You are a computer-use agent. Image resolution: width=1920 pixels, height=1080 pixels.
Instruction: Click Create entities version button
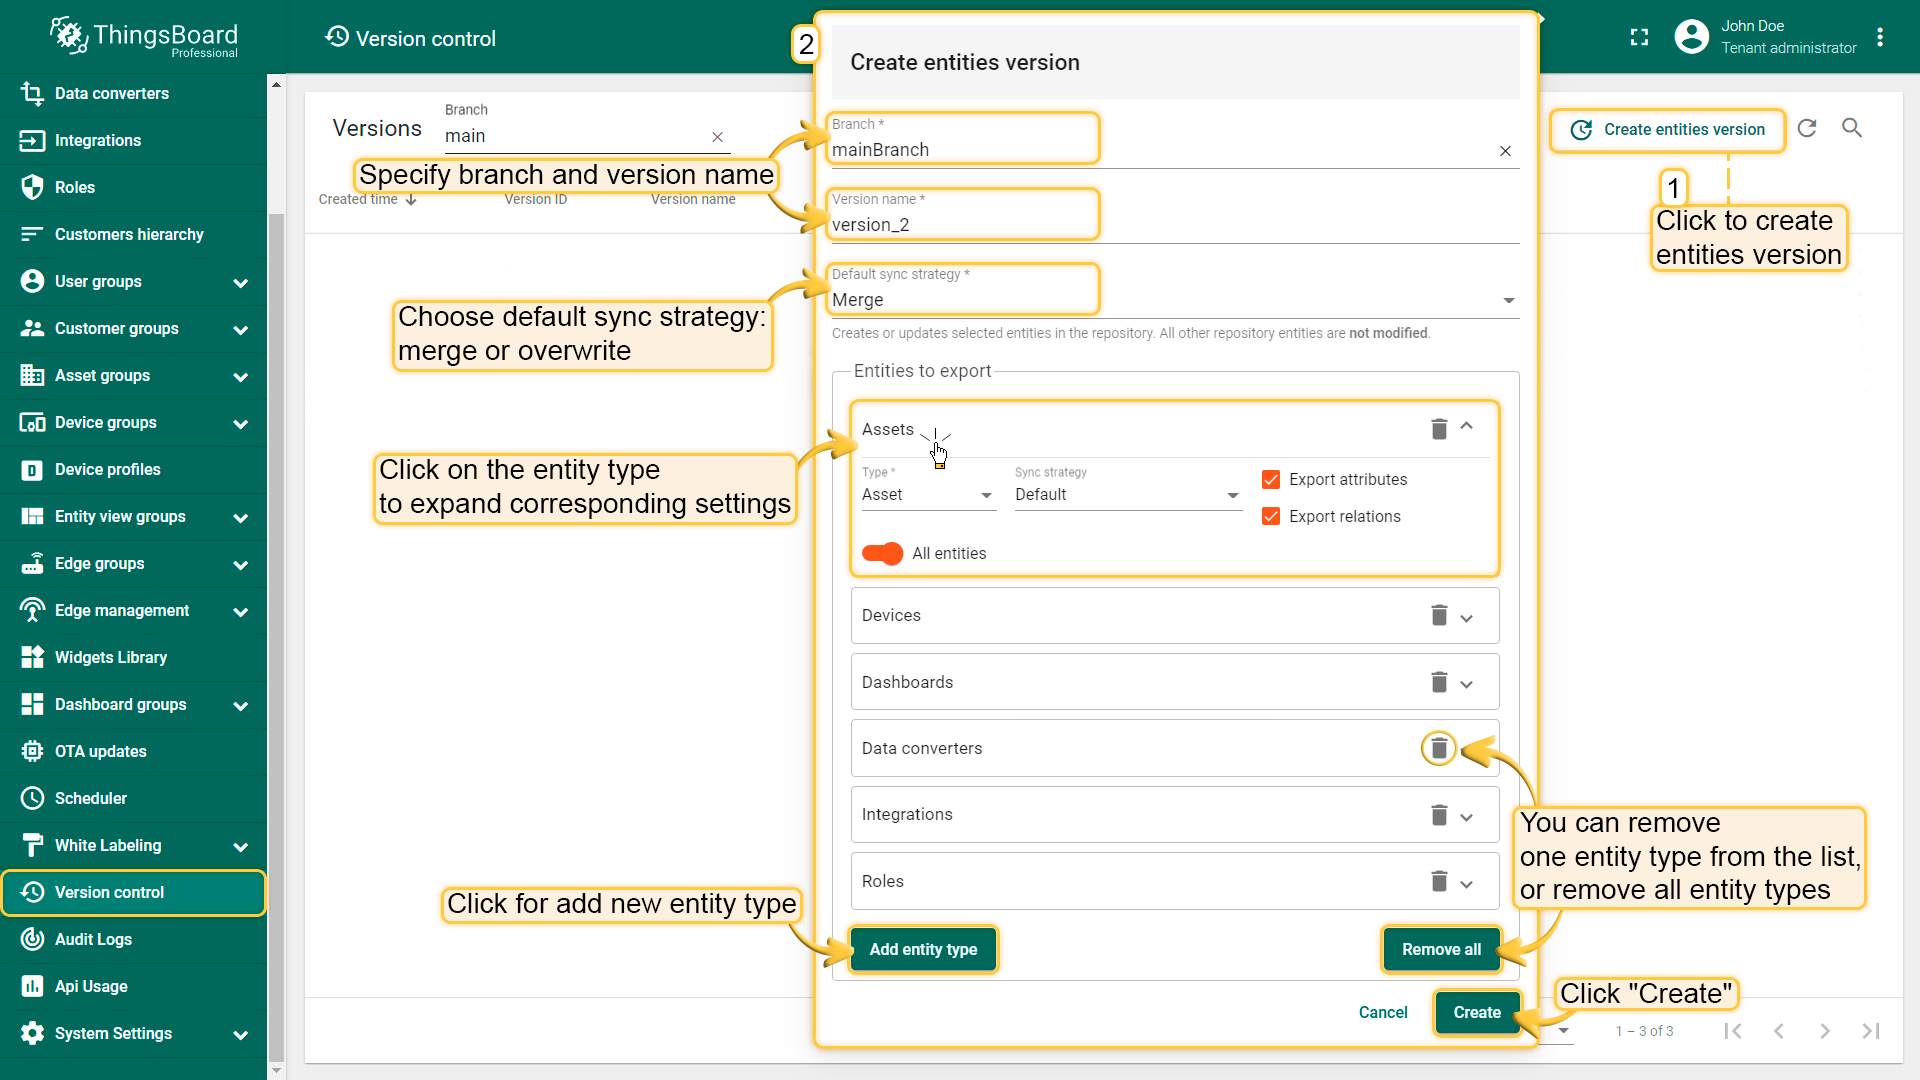point(1668,130)
